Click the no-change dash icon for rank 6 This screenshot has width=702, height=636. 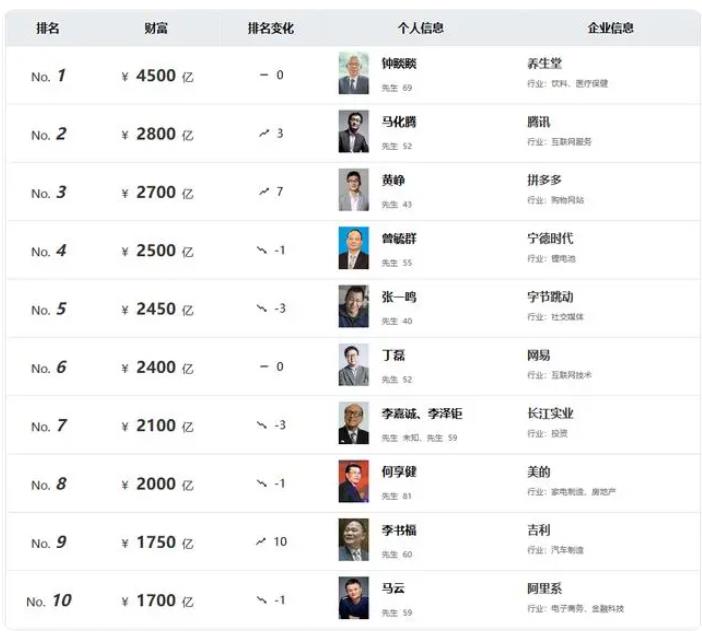pos(264,367)
